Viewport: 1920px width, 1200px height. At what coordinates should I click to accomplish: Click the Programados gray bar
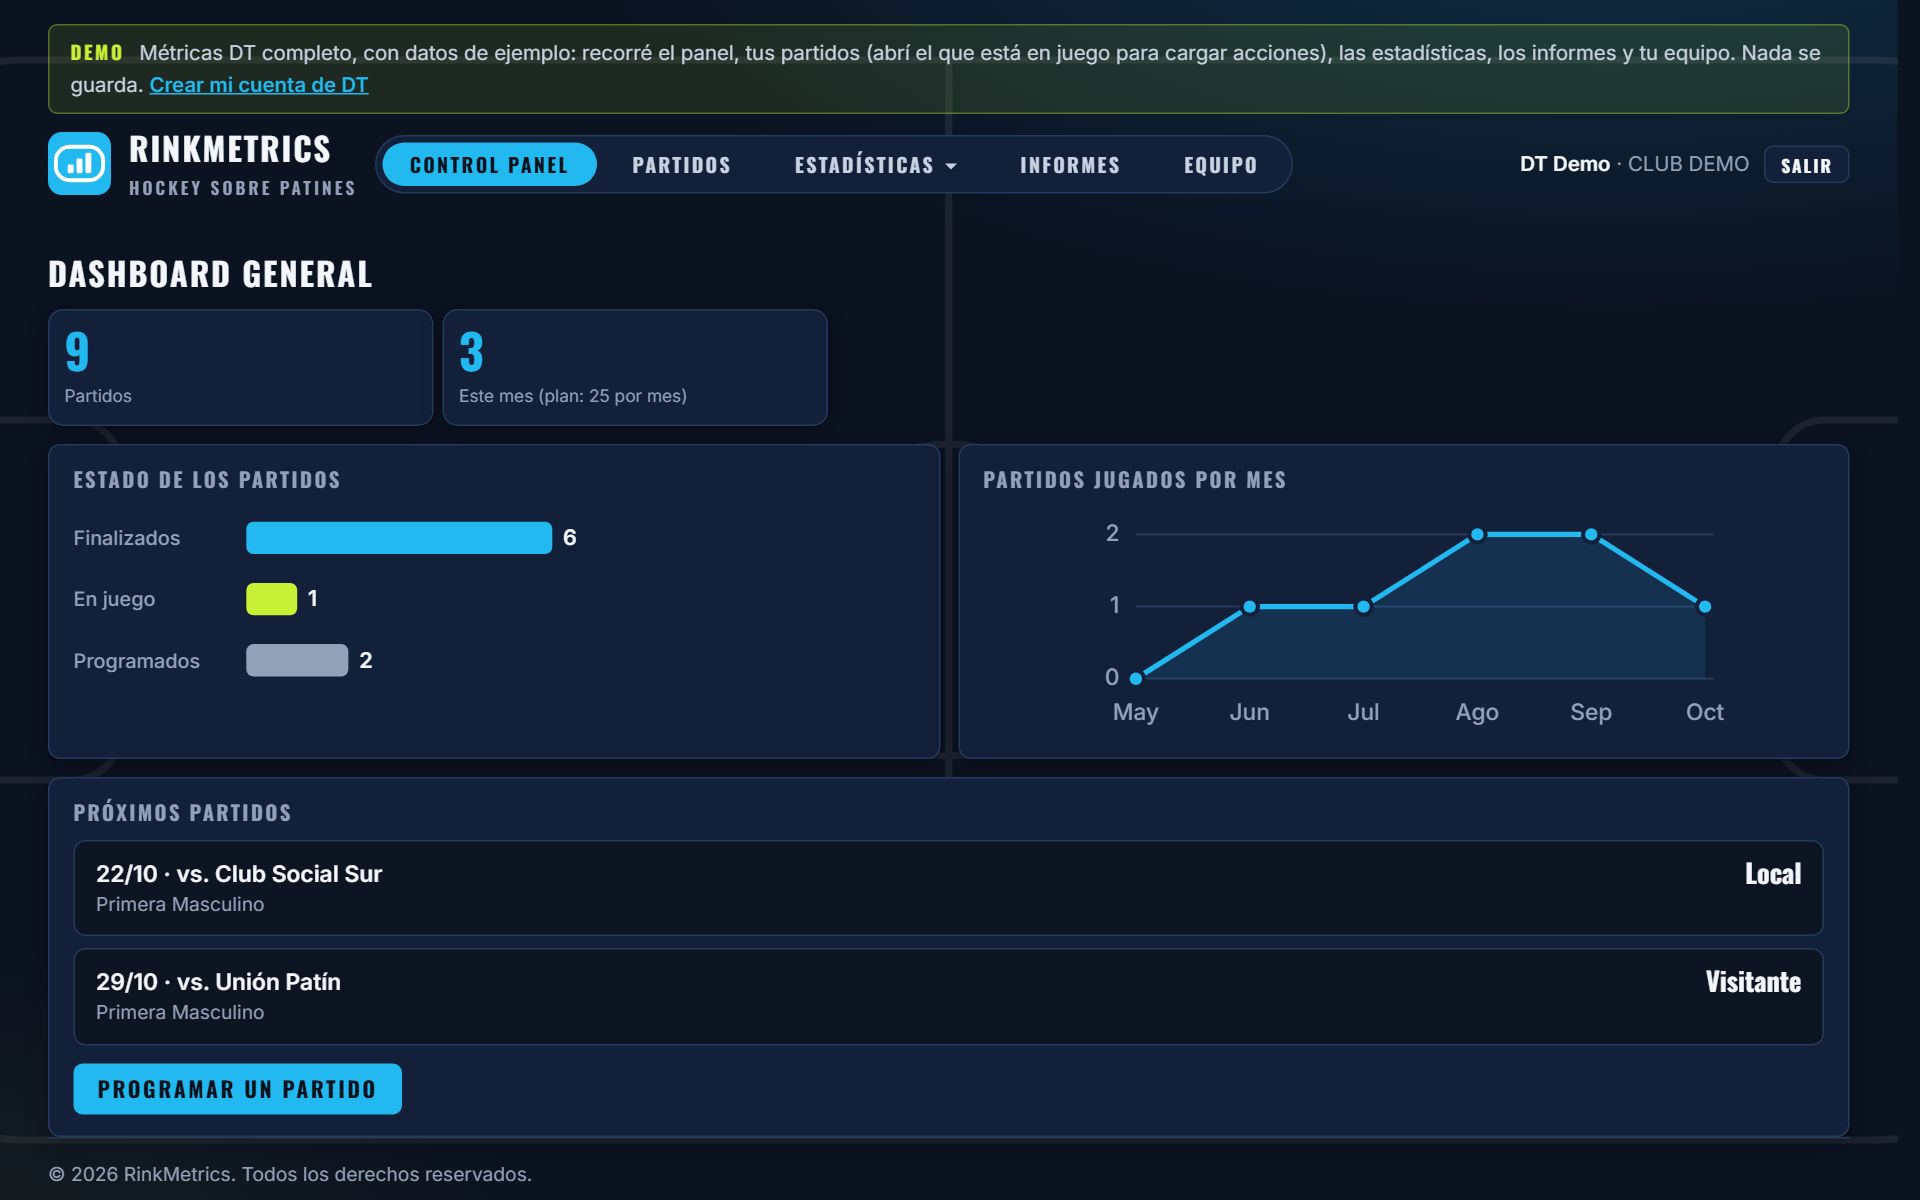click(x=297, y=660)
